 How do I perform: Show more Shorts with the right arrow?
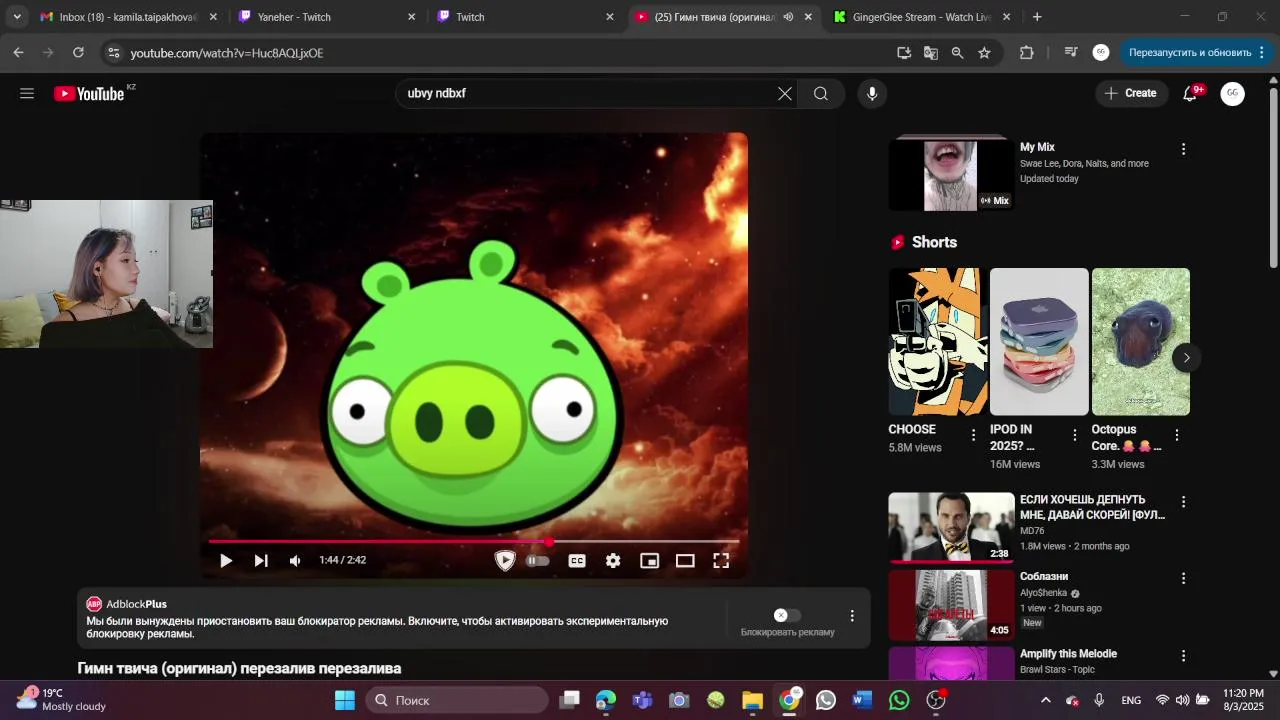pyautogui.click(x=1186, y=357)
